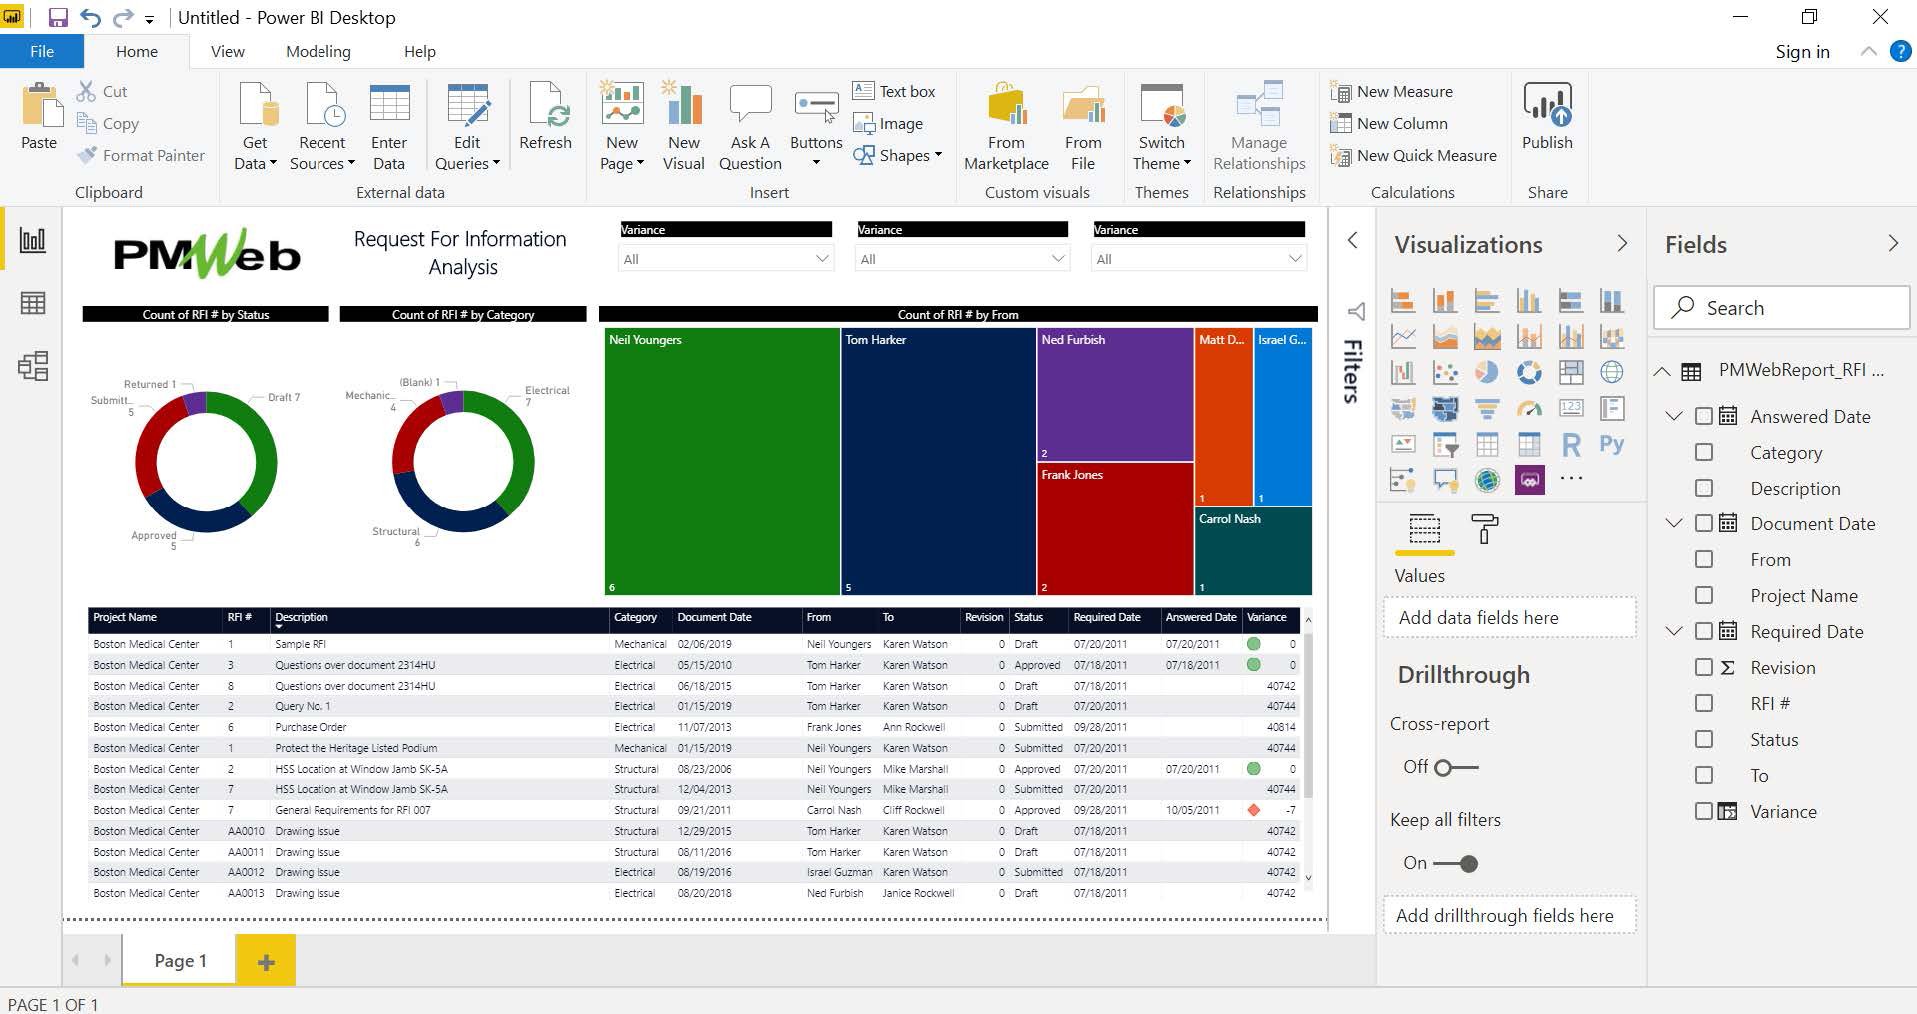Toggle Cross-report drillthrough switch
1917x1014 pixels.
tap(1456, 767)
